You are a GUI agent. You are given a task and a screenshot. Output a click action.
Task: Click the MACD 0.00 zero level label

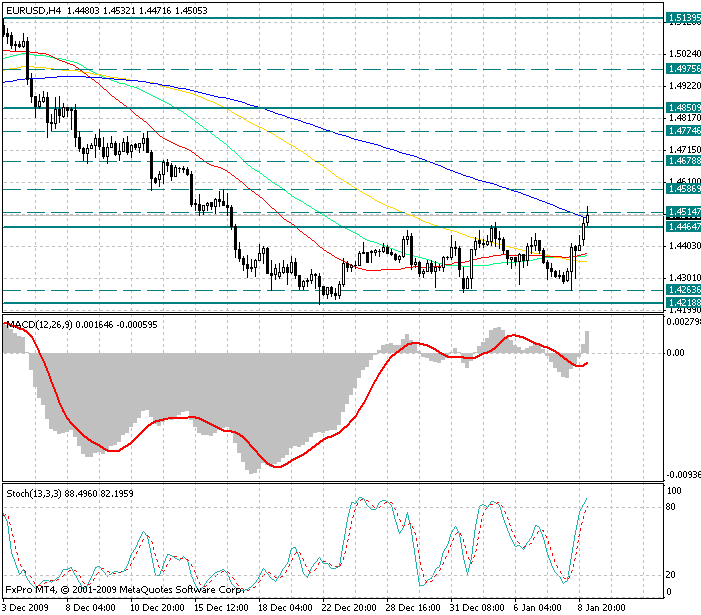coord(675,353)
